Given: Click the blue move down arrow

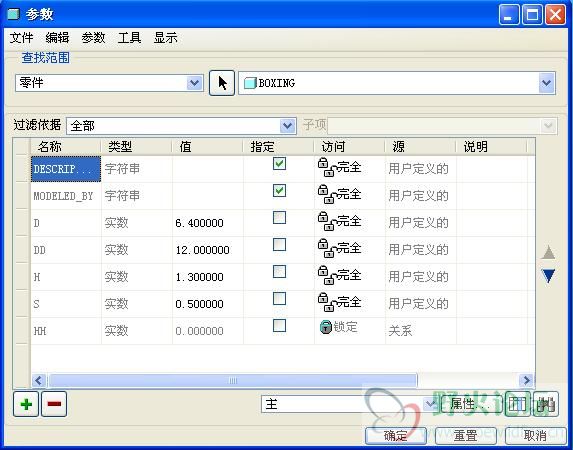Looking at the screenshot, I should [548, 276].
